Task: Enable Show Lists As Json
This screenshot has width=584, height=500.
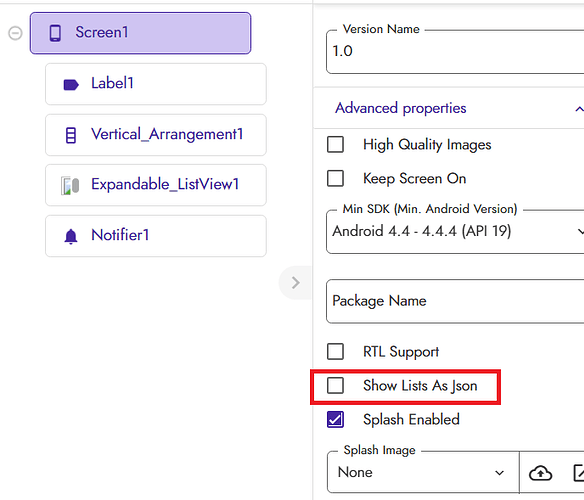Action: click(335, 385)
